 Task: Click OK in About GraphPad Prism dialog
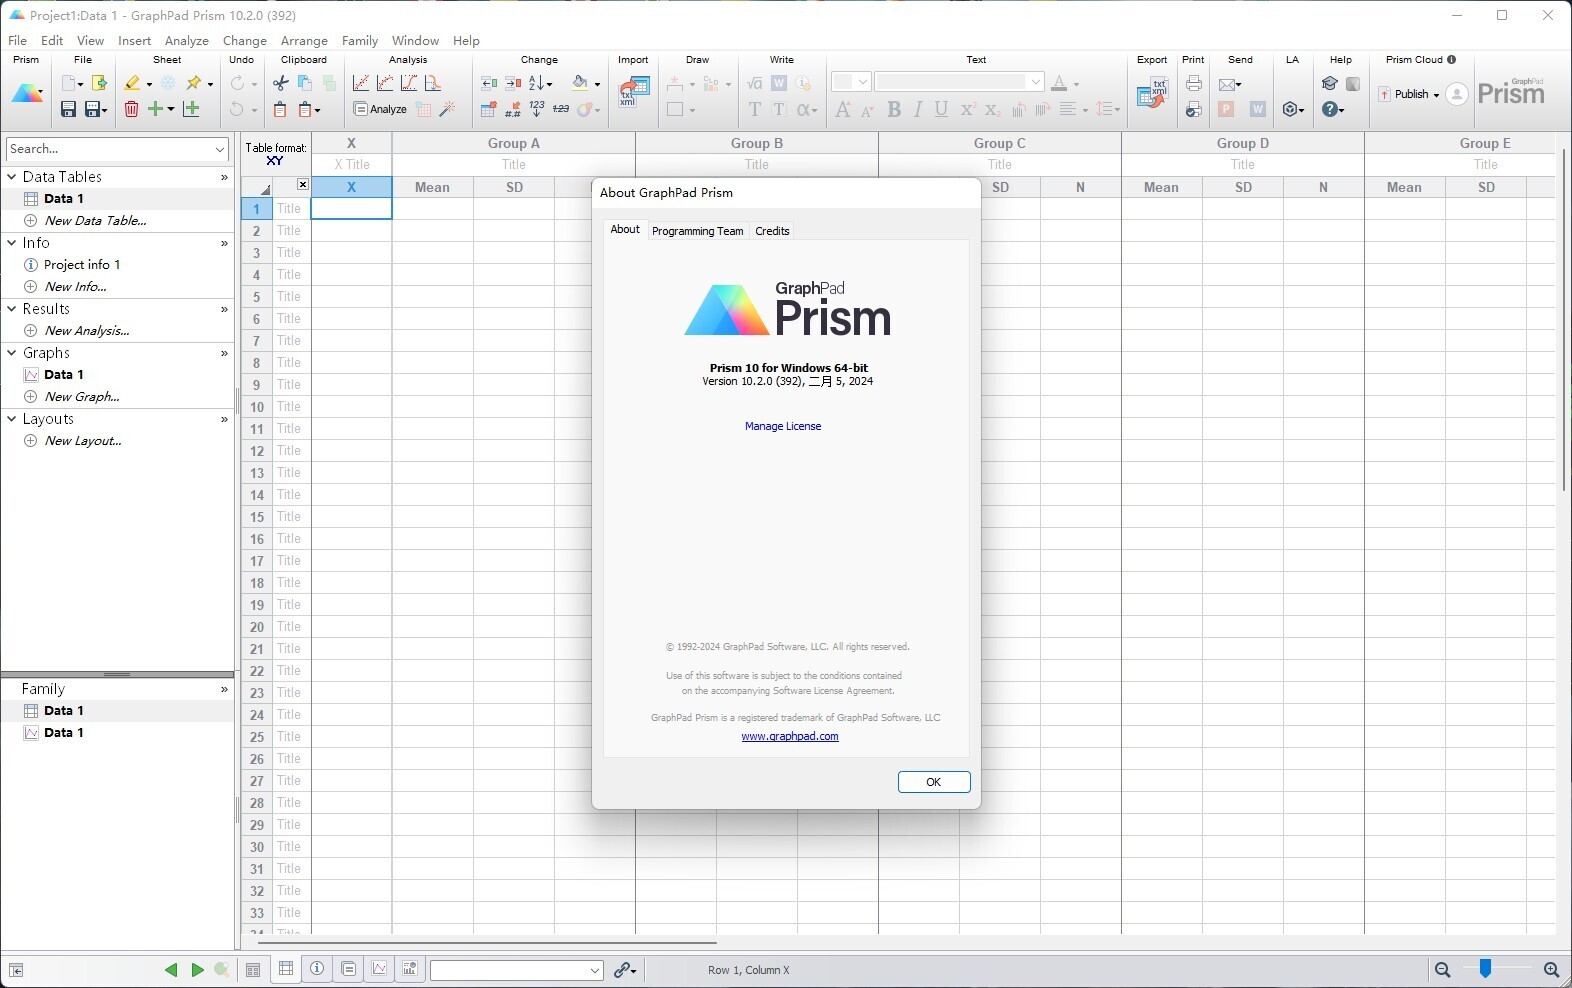(934, 782)
